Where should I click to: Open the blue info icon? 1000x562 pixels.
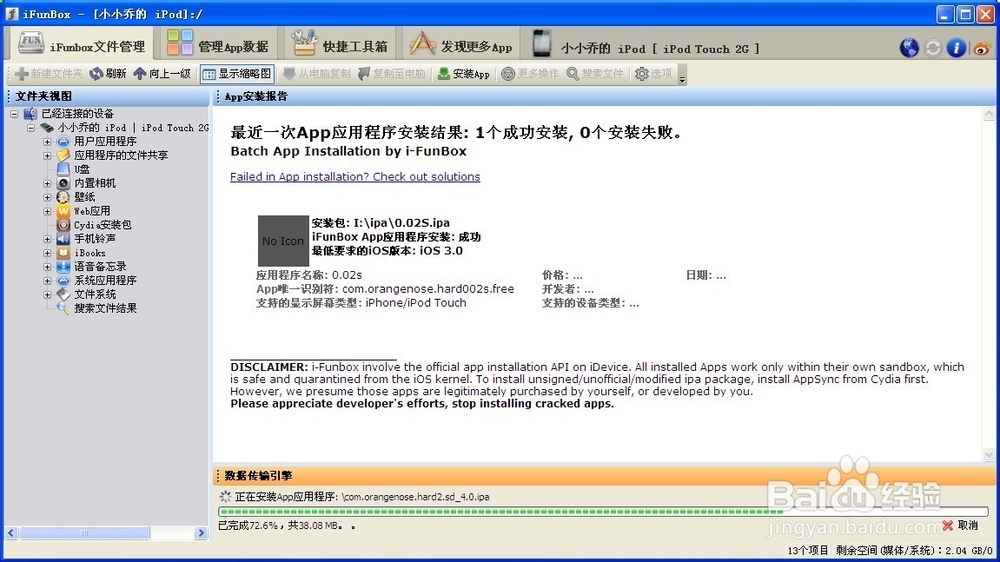pyautogui.click(x=956, y=47)
